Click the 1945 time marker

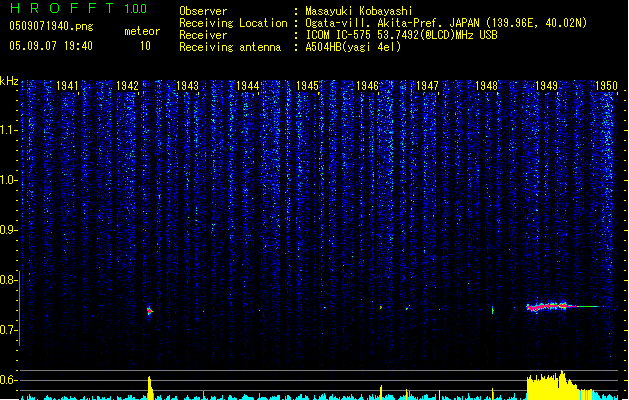tap(307, 86)
